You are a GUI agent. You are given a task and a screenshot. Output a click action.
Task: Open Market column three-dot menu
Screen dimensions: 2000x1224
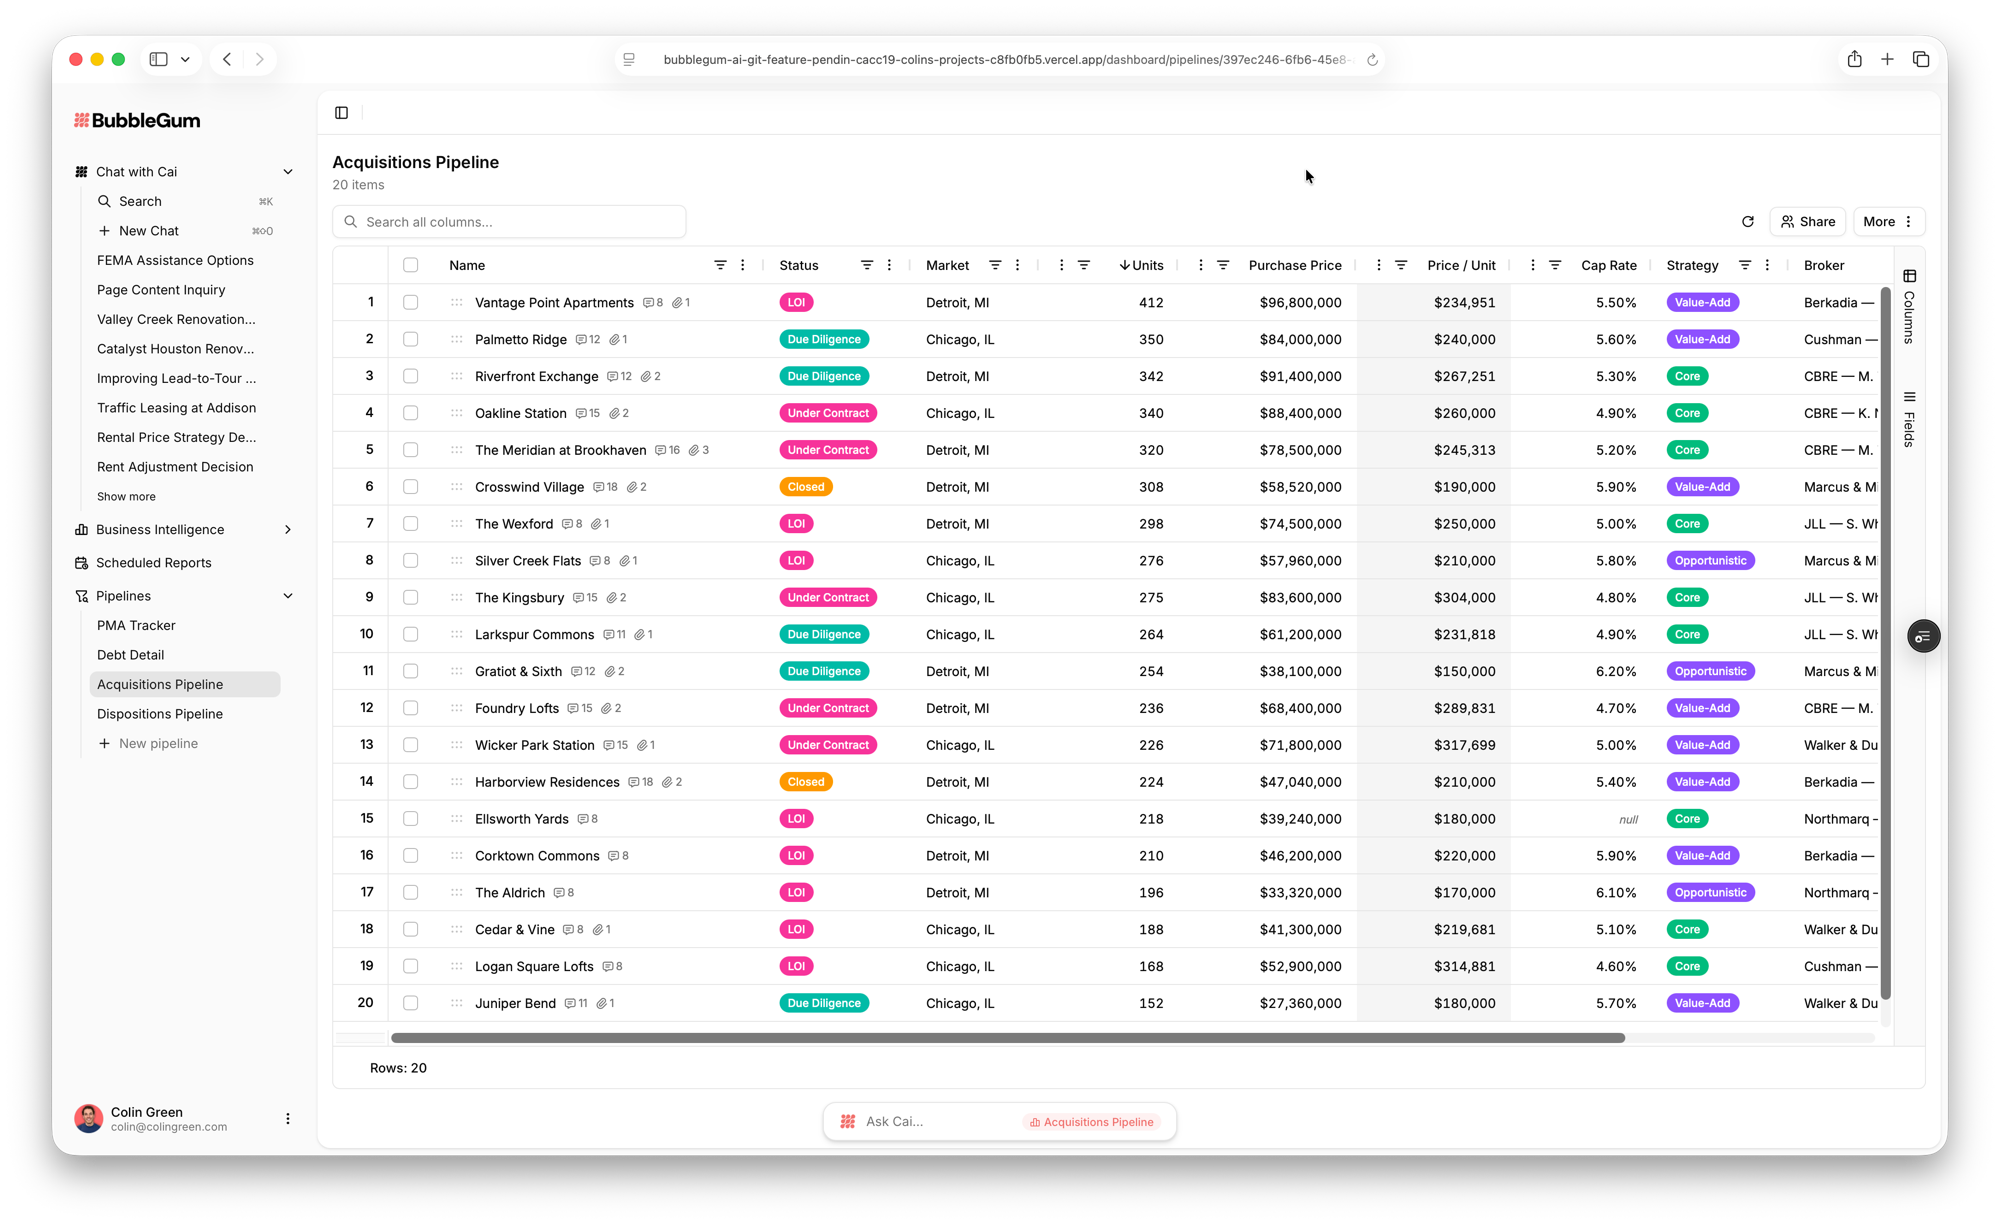[x=1018, y=265]
